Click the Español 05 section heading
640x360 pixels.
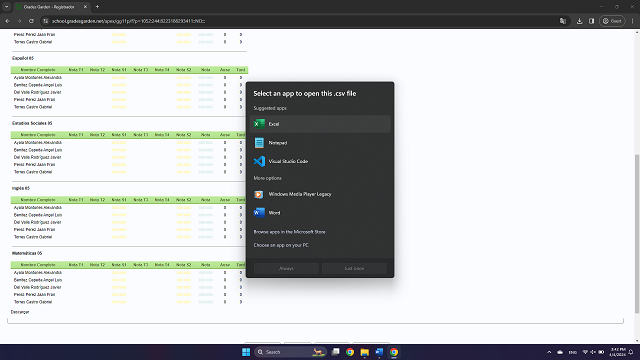pyautogui.click(x=23, y=58)
